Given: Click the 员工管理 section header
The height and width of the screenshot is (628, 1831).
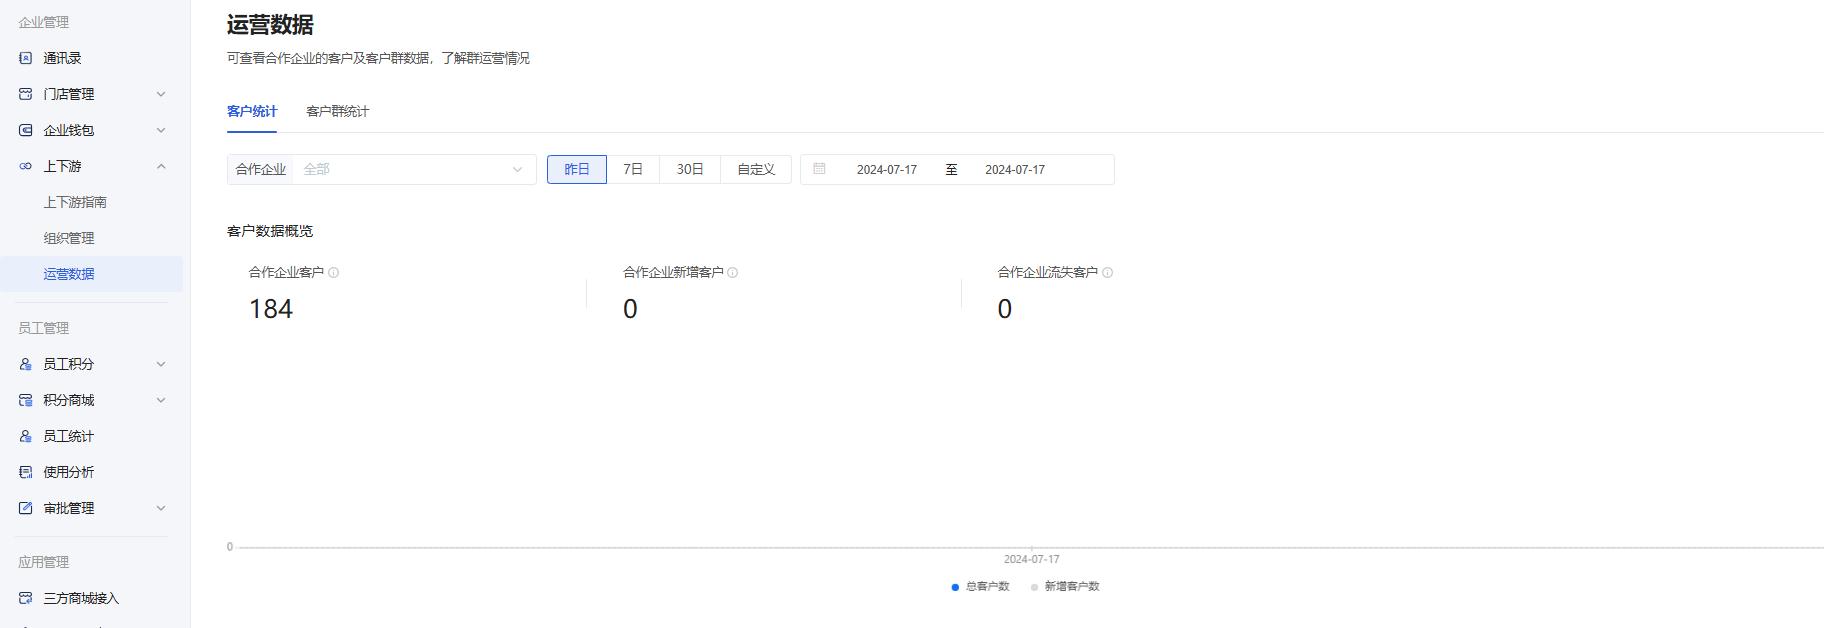Looking at the screenshot, I should coord(44,328).
